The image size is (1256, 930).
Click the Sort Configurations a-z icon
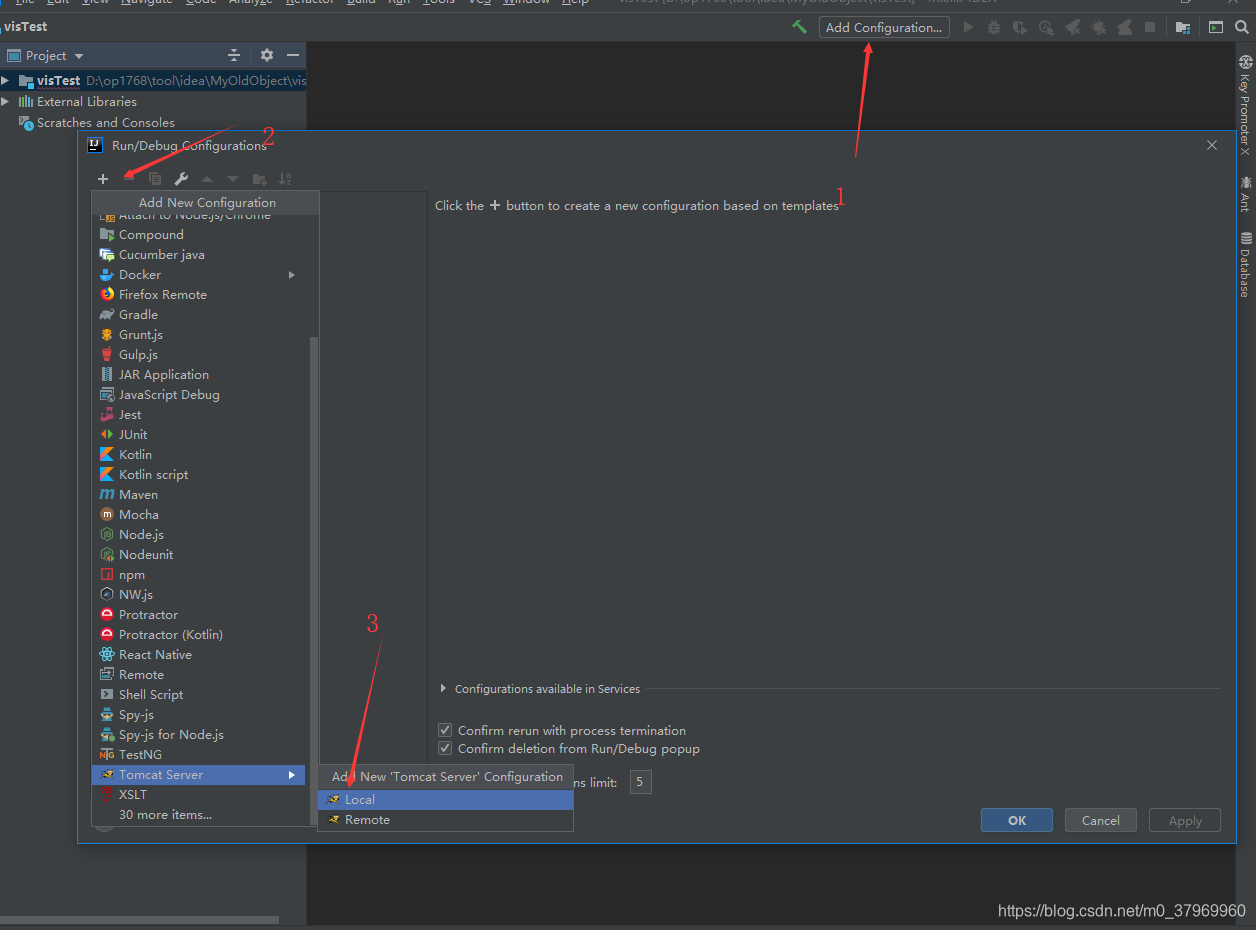point(285,179)
